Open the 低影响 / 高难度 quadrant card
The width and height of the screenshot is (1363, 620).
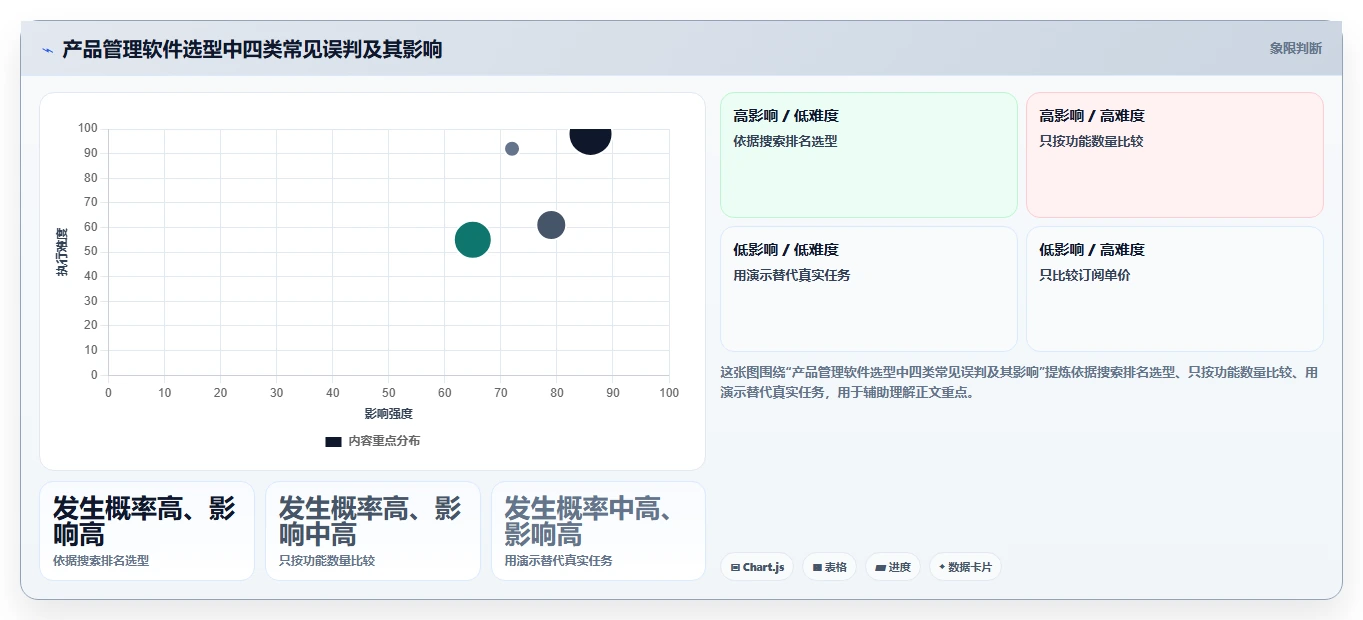tap(1175, 289)
